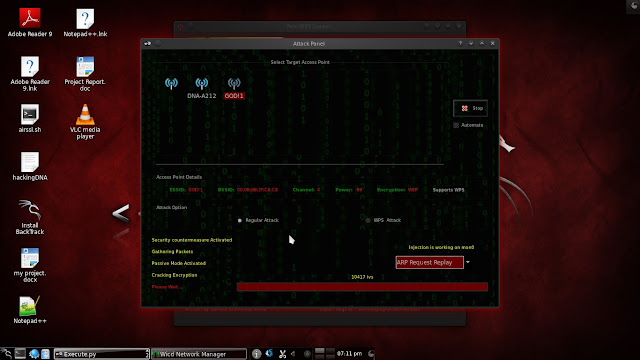
Task: Click the ESSID GOD!1 value
Action: point(195,190)
